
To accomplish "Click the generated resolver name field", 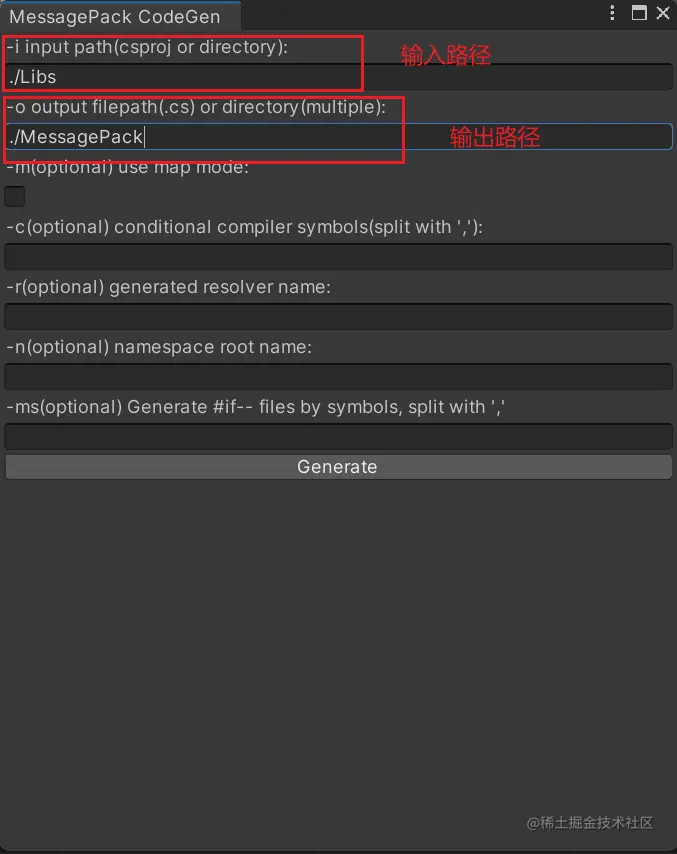I will coord(337,316).
